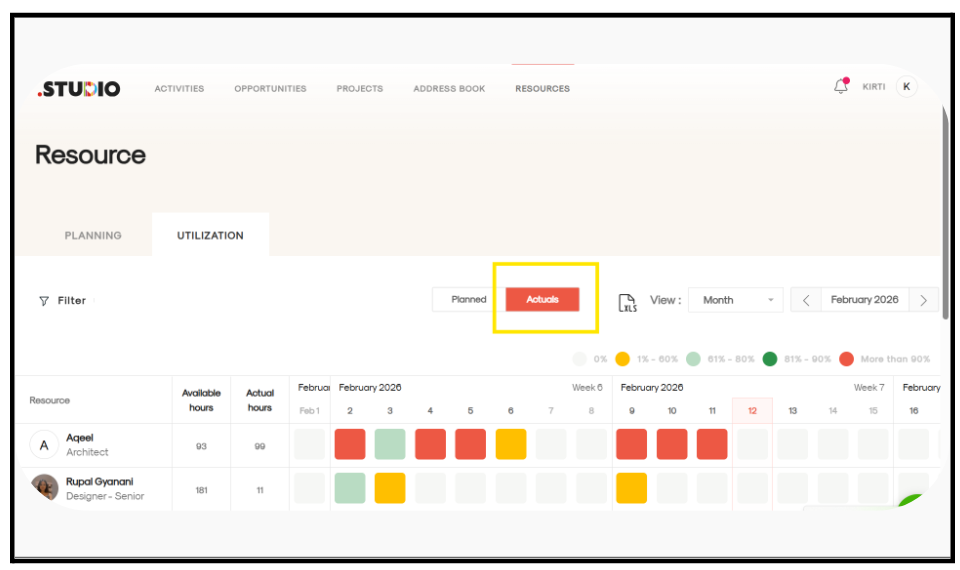Image resolution: width=960 pixels, height=570 pixels.
Task: Open the Address Book page
Action: tap(449, 89)
